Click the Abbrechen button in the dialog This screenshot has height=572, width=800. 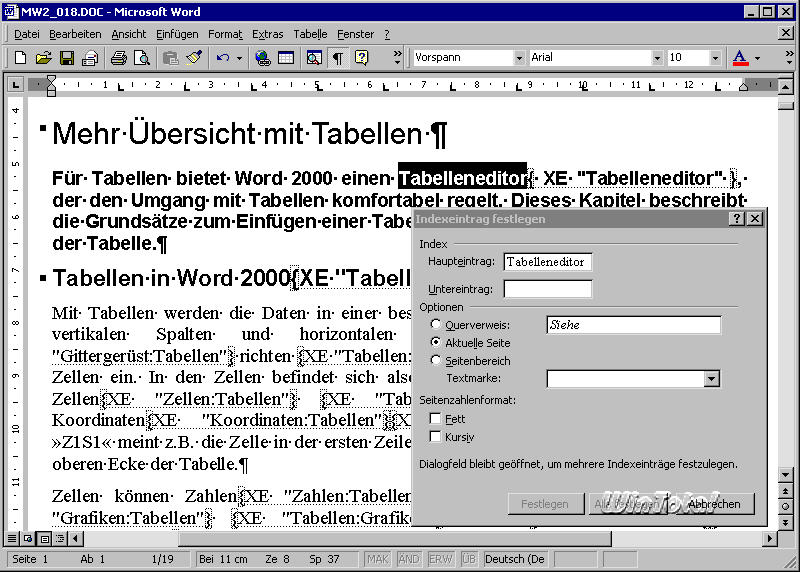click(714, 504)
